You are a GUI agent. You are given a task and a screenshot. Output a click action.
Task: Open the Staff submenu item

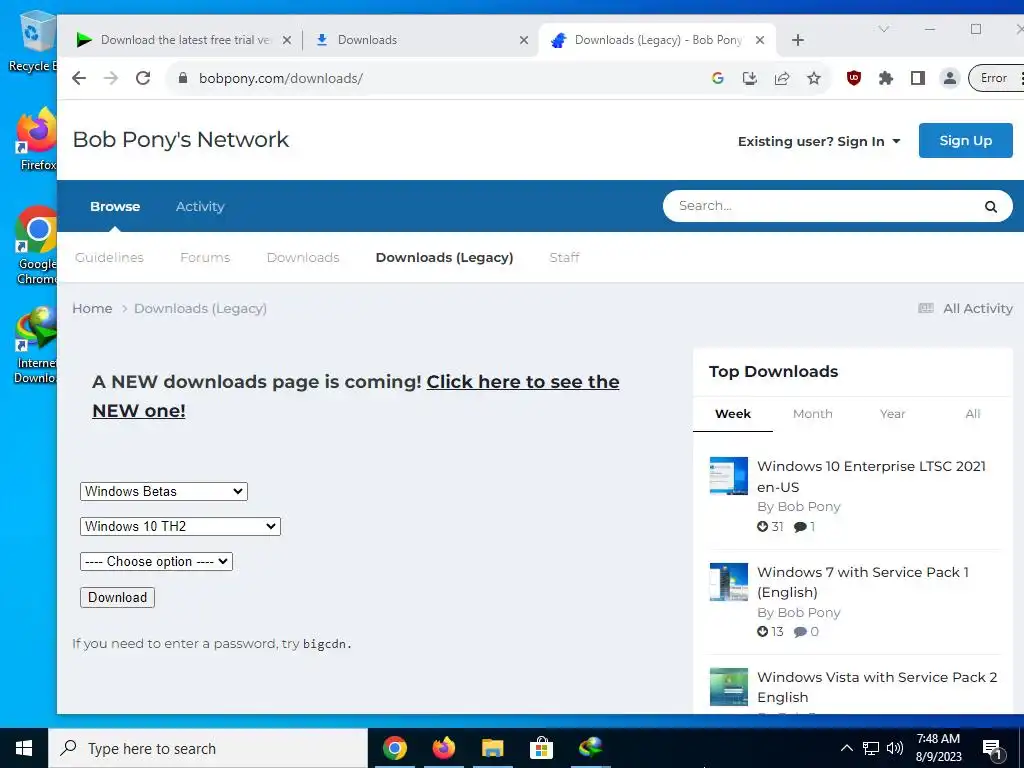[564, 257]
